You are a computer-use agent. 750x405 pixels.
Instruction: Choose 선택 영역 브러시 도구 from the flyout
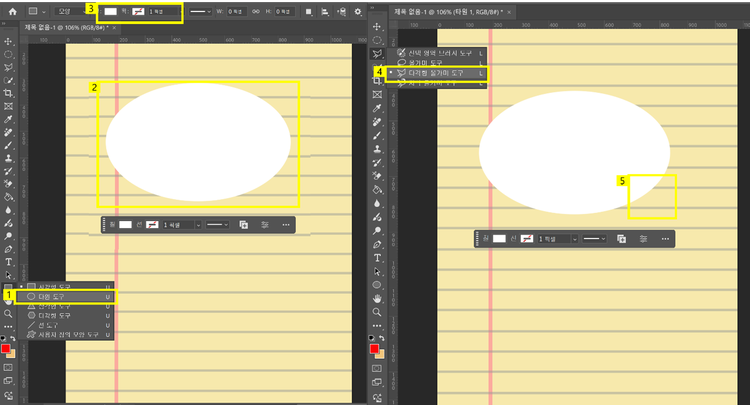click(436, 53)
